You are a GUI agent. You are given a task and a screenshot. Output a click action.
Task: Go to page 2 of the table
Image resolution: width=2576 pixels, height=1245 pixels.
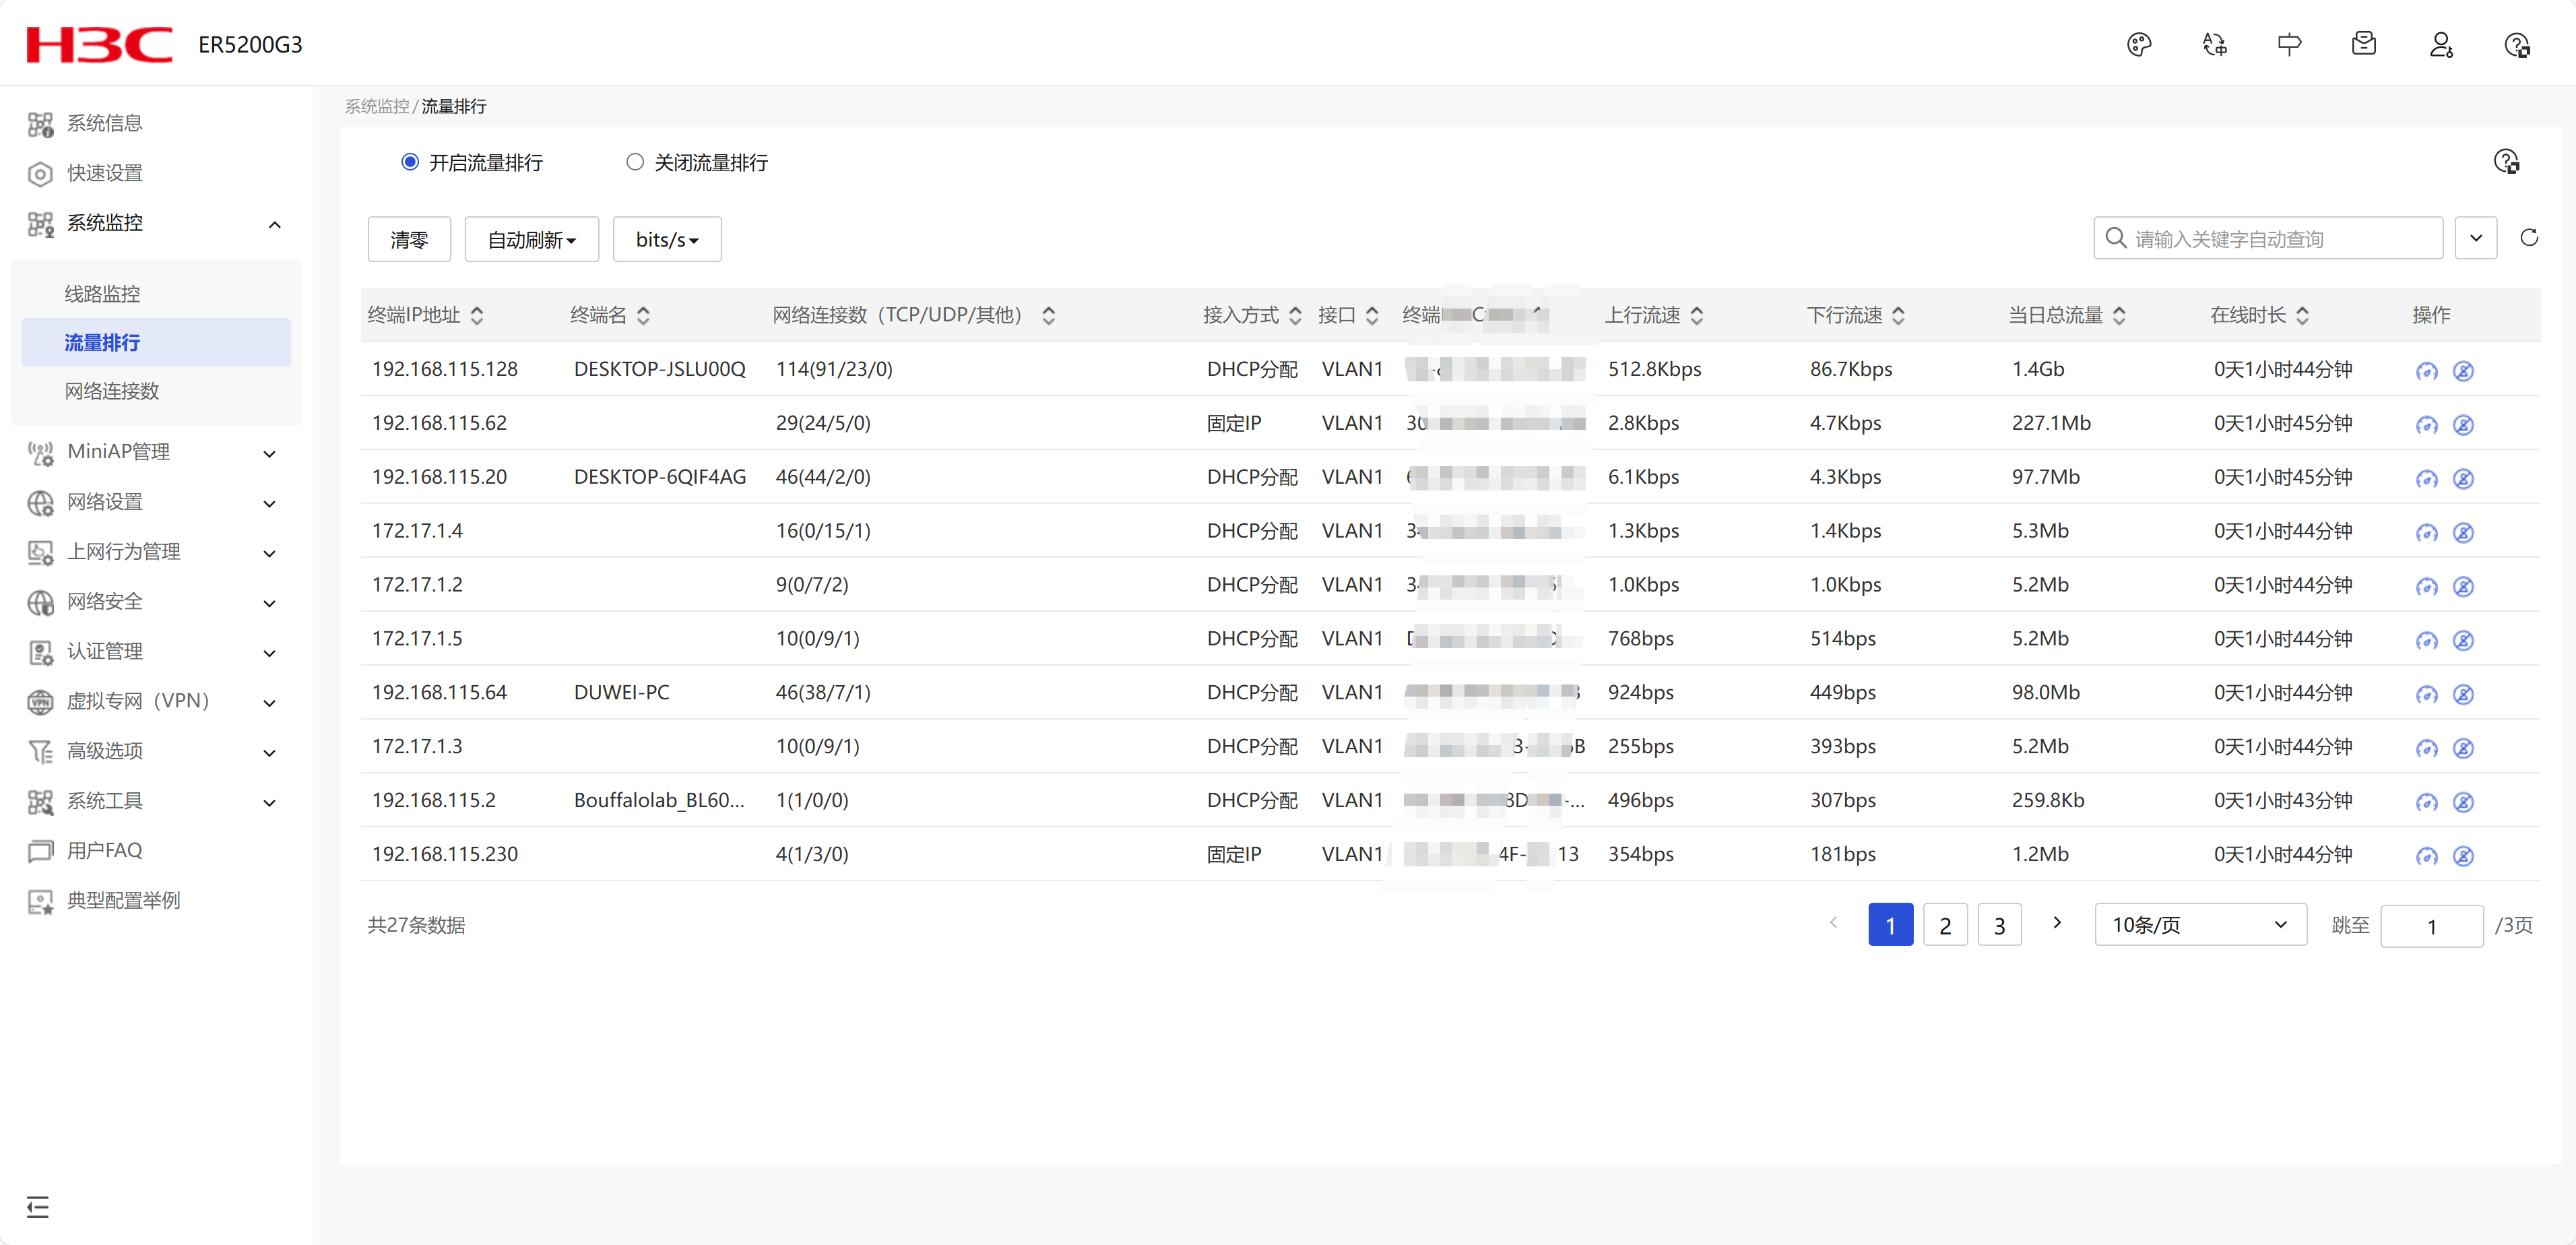point(1944,925)
